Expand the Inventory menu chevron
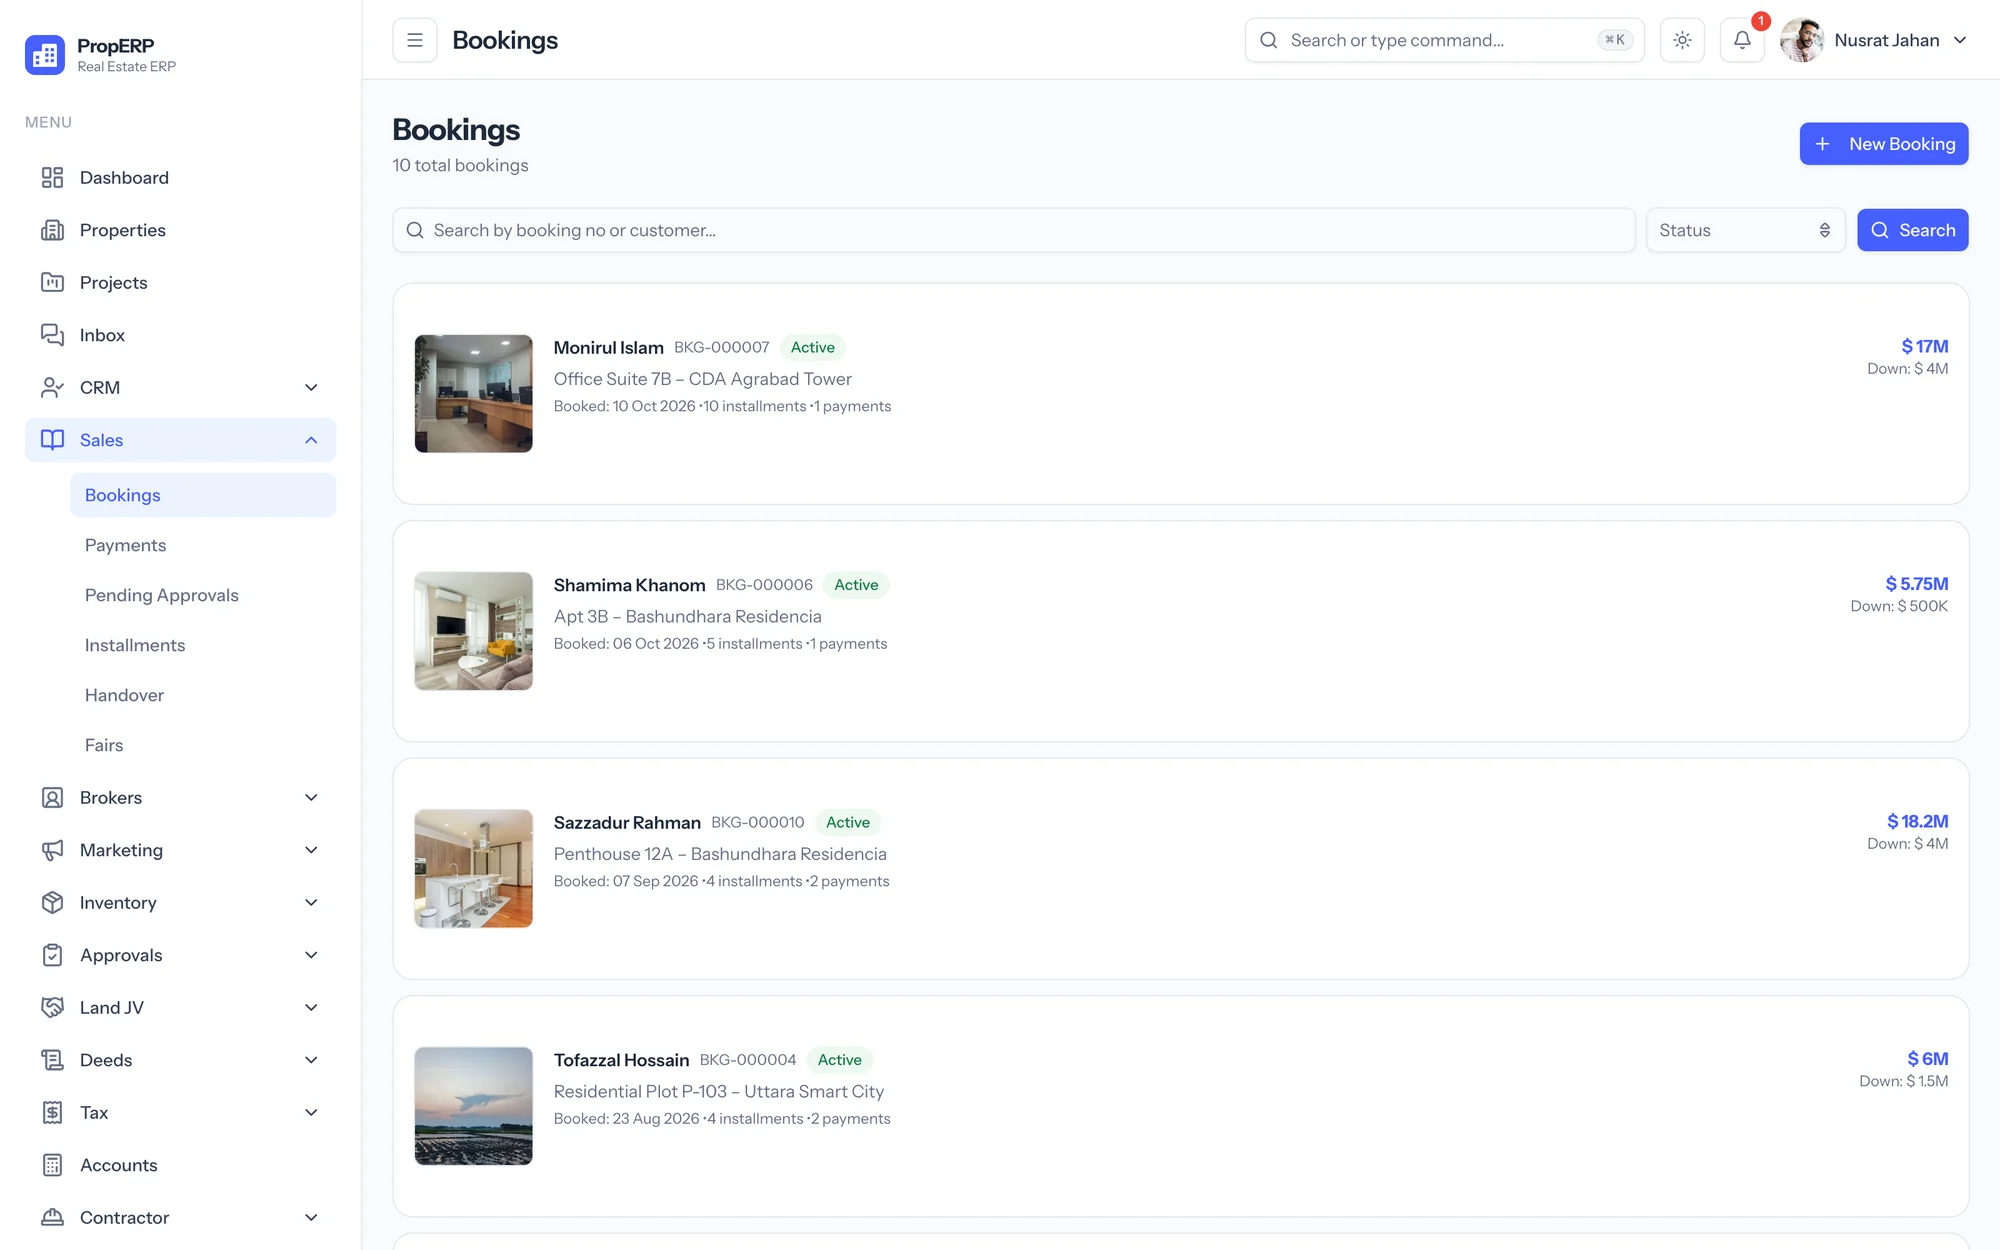The height and width of the screenshot is (1250, 2000). (311, 902)
